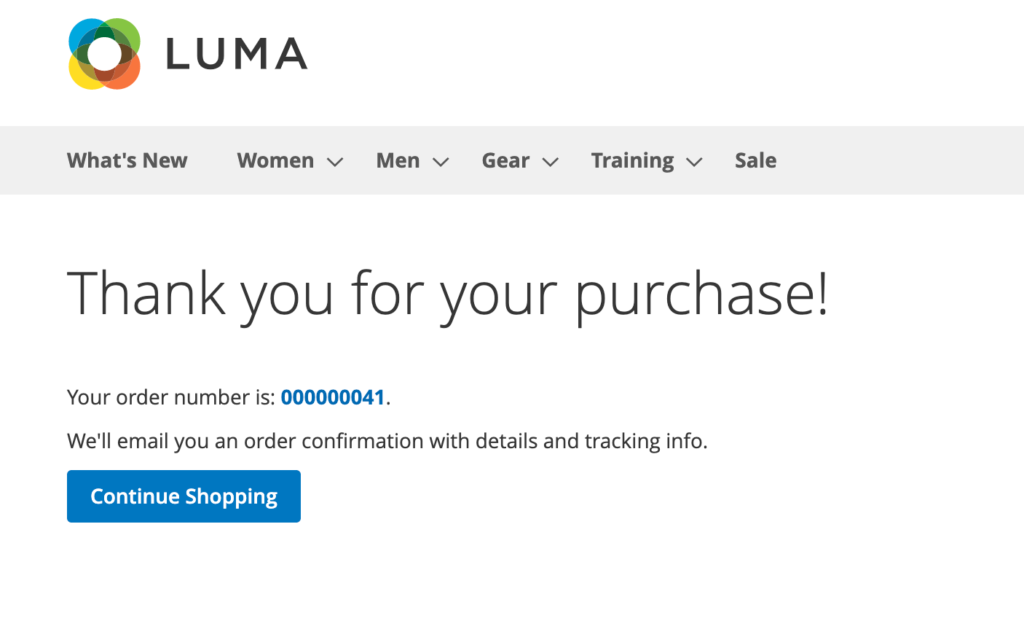Open the Gear category
1024x637 pixels.
click(x=505, y=161)
